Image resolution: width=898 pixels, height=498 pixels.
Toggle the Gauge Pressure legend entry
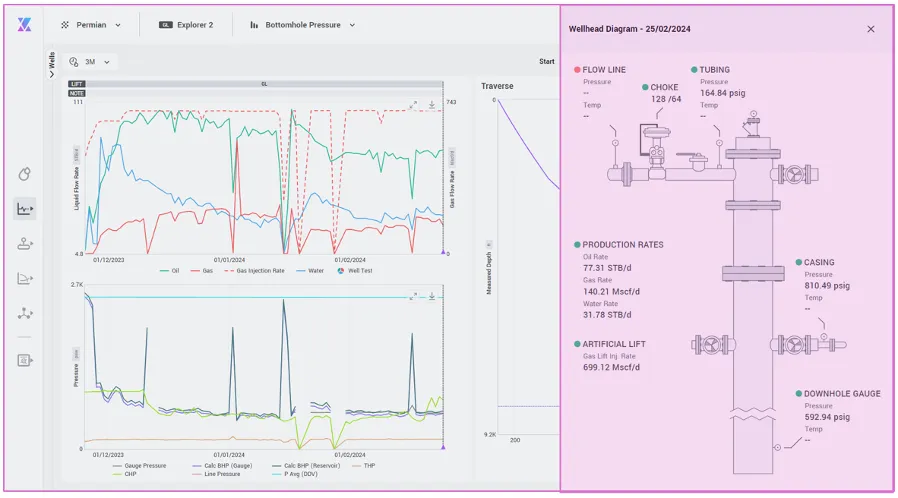pos(139,466)
